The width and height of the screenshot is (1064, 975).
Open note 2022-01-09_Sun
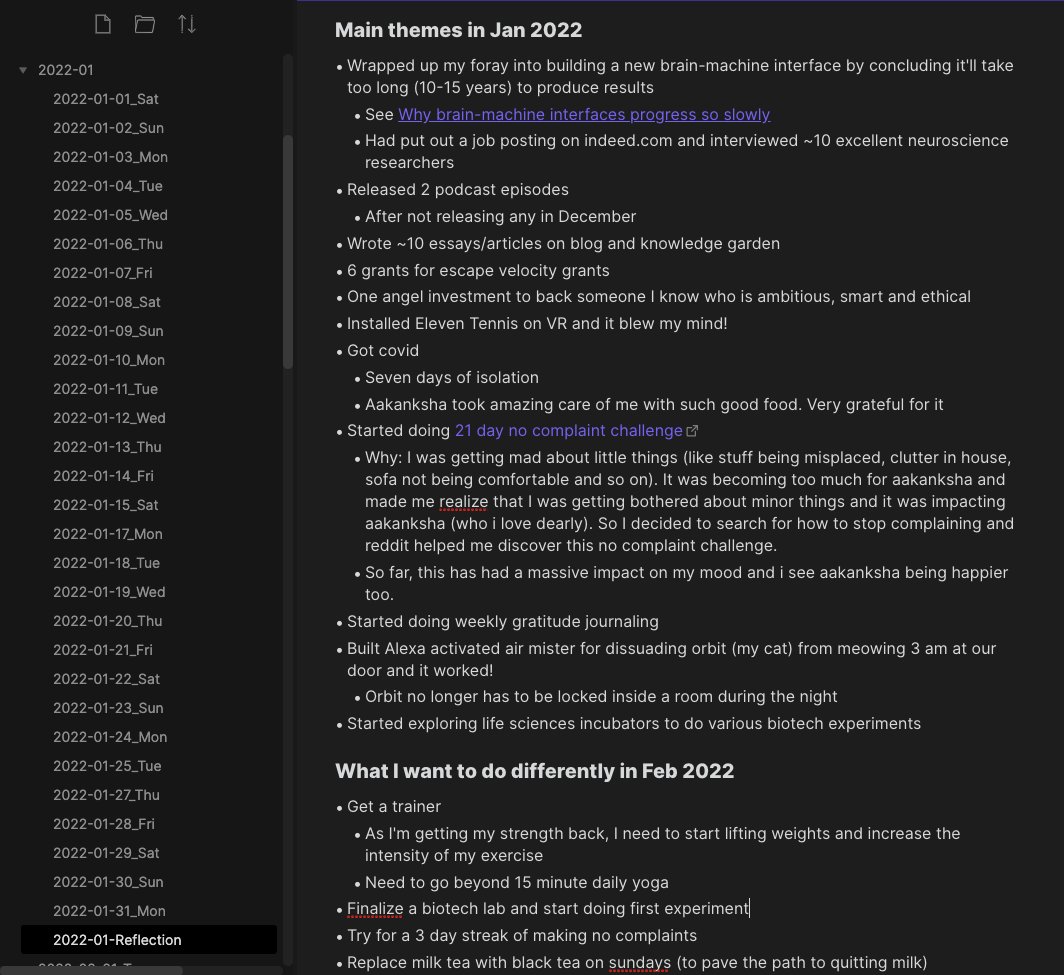tap(109, 331)
